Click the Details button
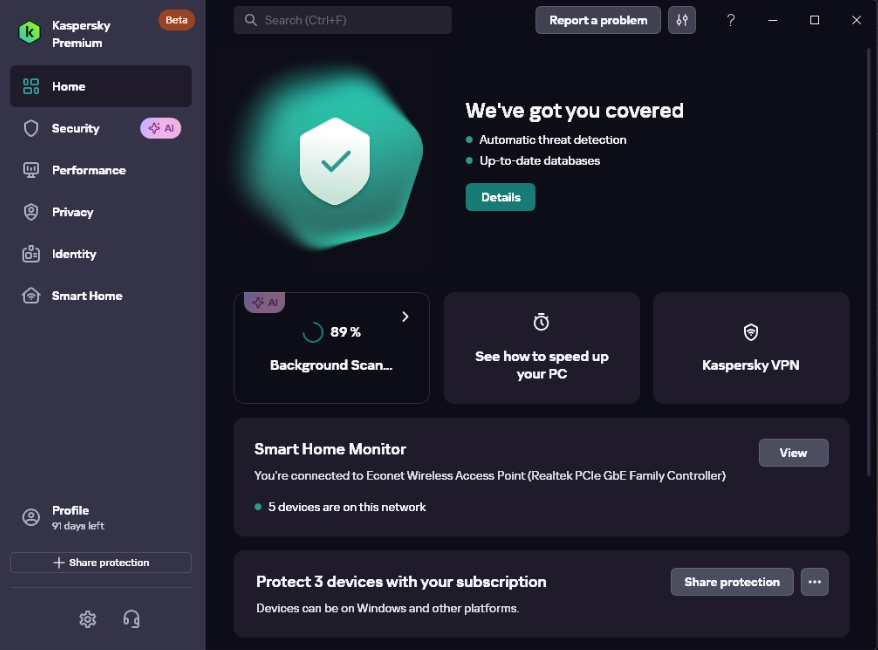The width and height of the screenshot is (878, 650). point(501,197)
